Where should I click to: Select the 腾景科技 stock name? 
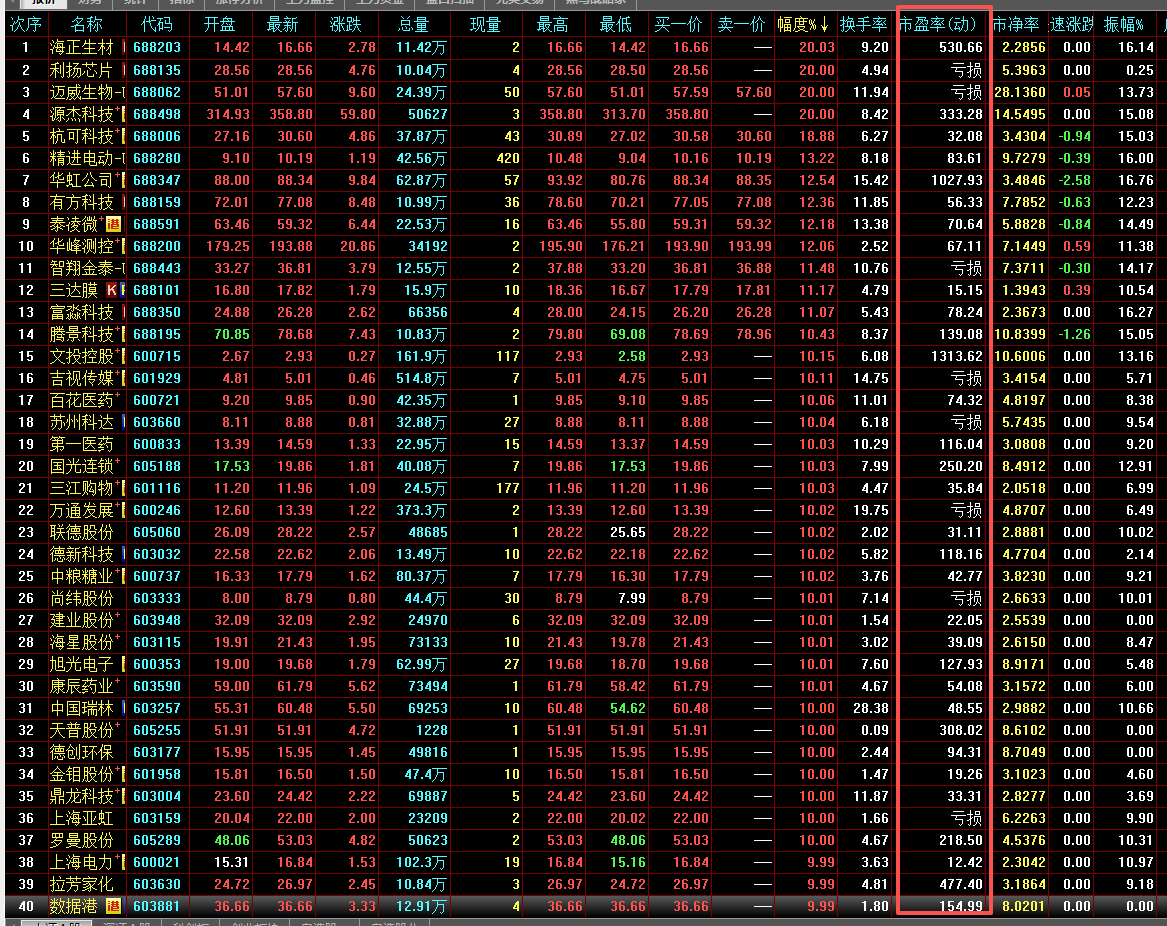pyautogui.click(x=82, y=334)
